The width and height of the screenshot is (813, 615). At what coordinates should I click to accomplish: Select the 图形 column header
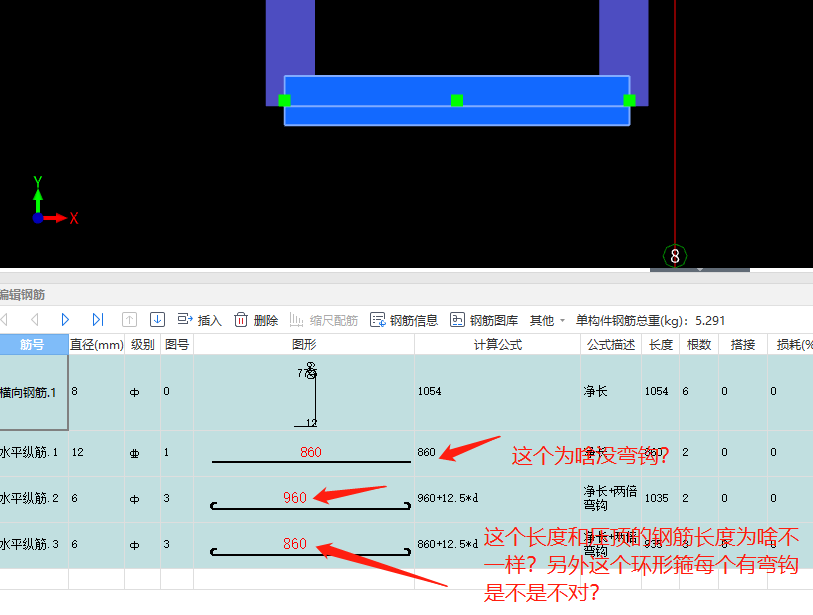point(304,344)
